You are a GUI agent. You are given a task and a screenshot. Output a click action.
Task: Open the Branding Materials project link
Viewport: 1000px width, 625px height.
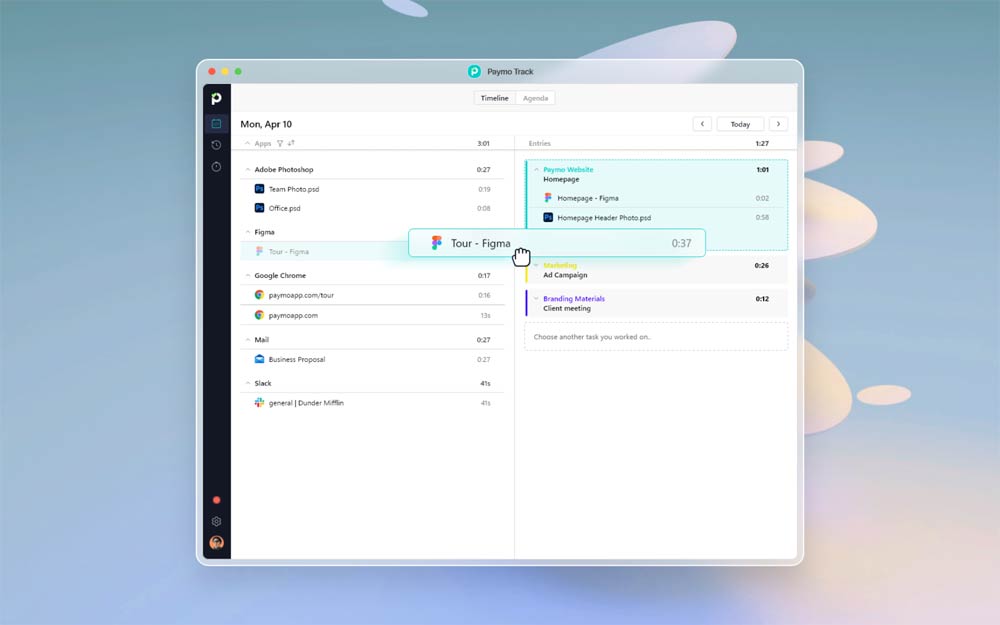tap(574, 298)
